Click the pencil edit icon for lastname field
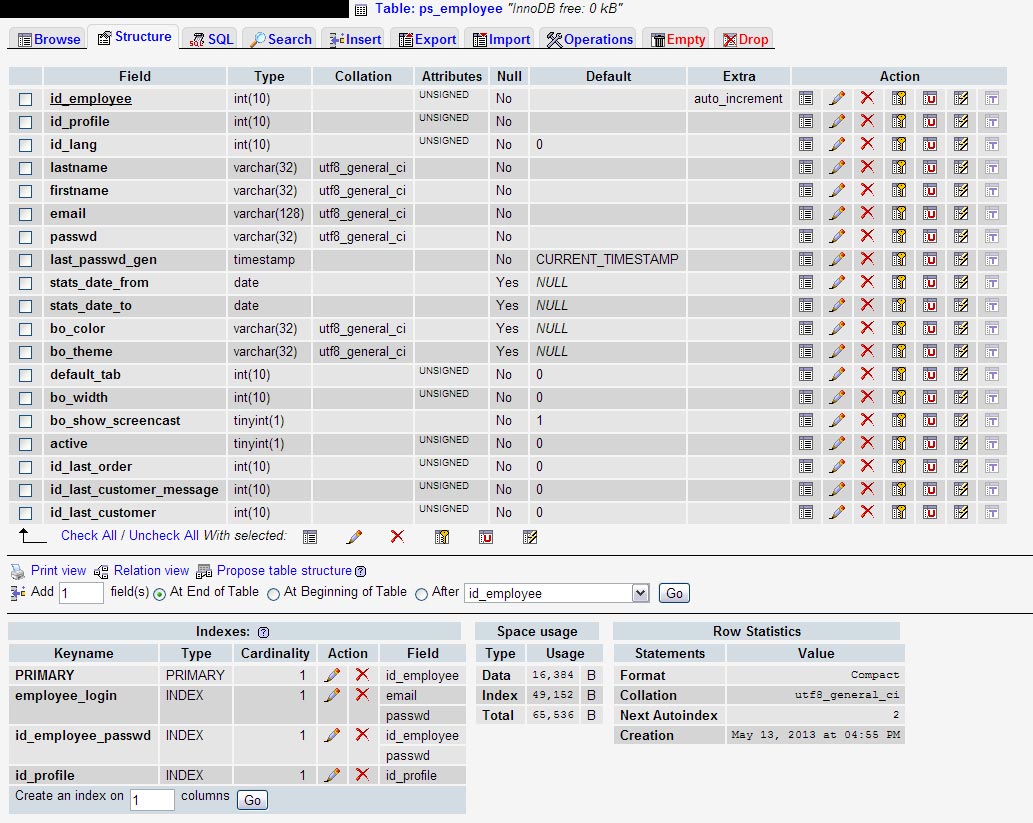 pos(837,167)
